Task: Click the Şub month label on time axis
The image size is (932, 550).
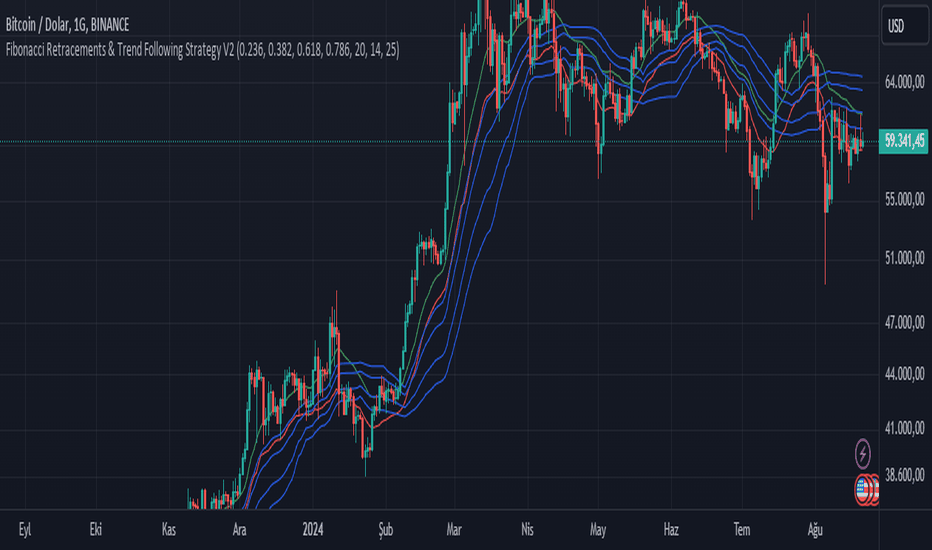Action: click(386, 530)
